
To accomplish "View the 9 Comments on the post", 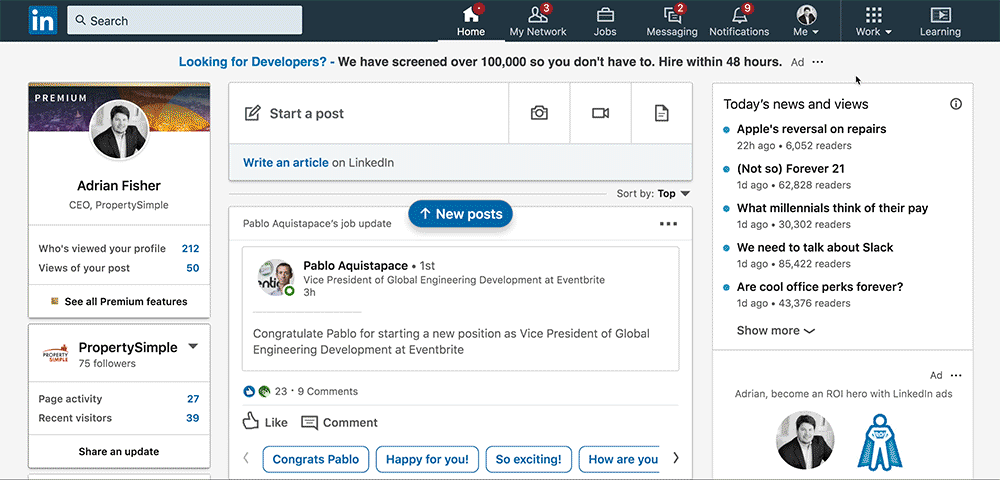I will click(x=328, y=391).
